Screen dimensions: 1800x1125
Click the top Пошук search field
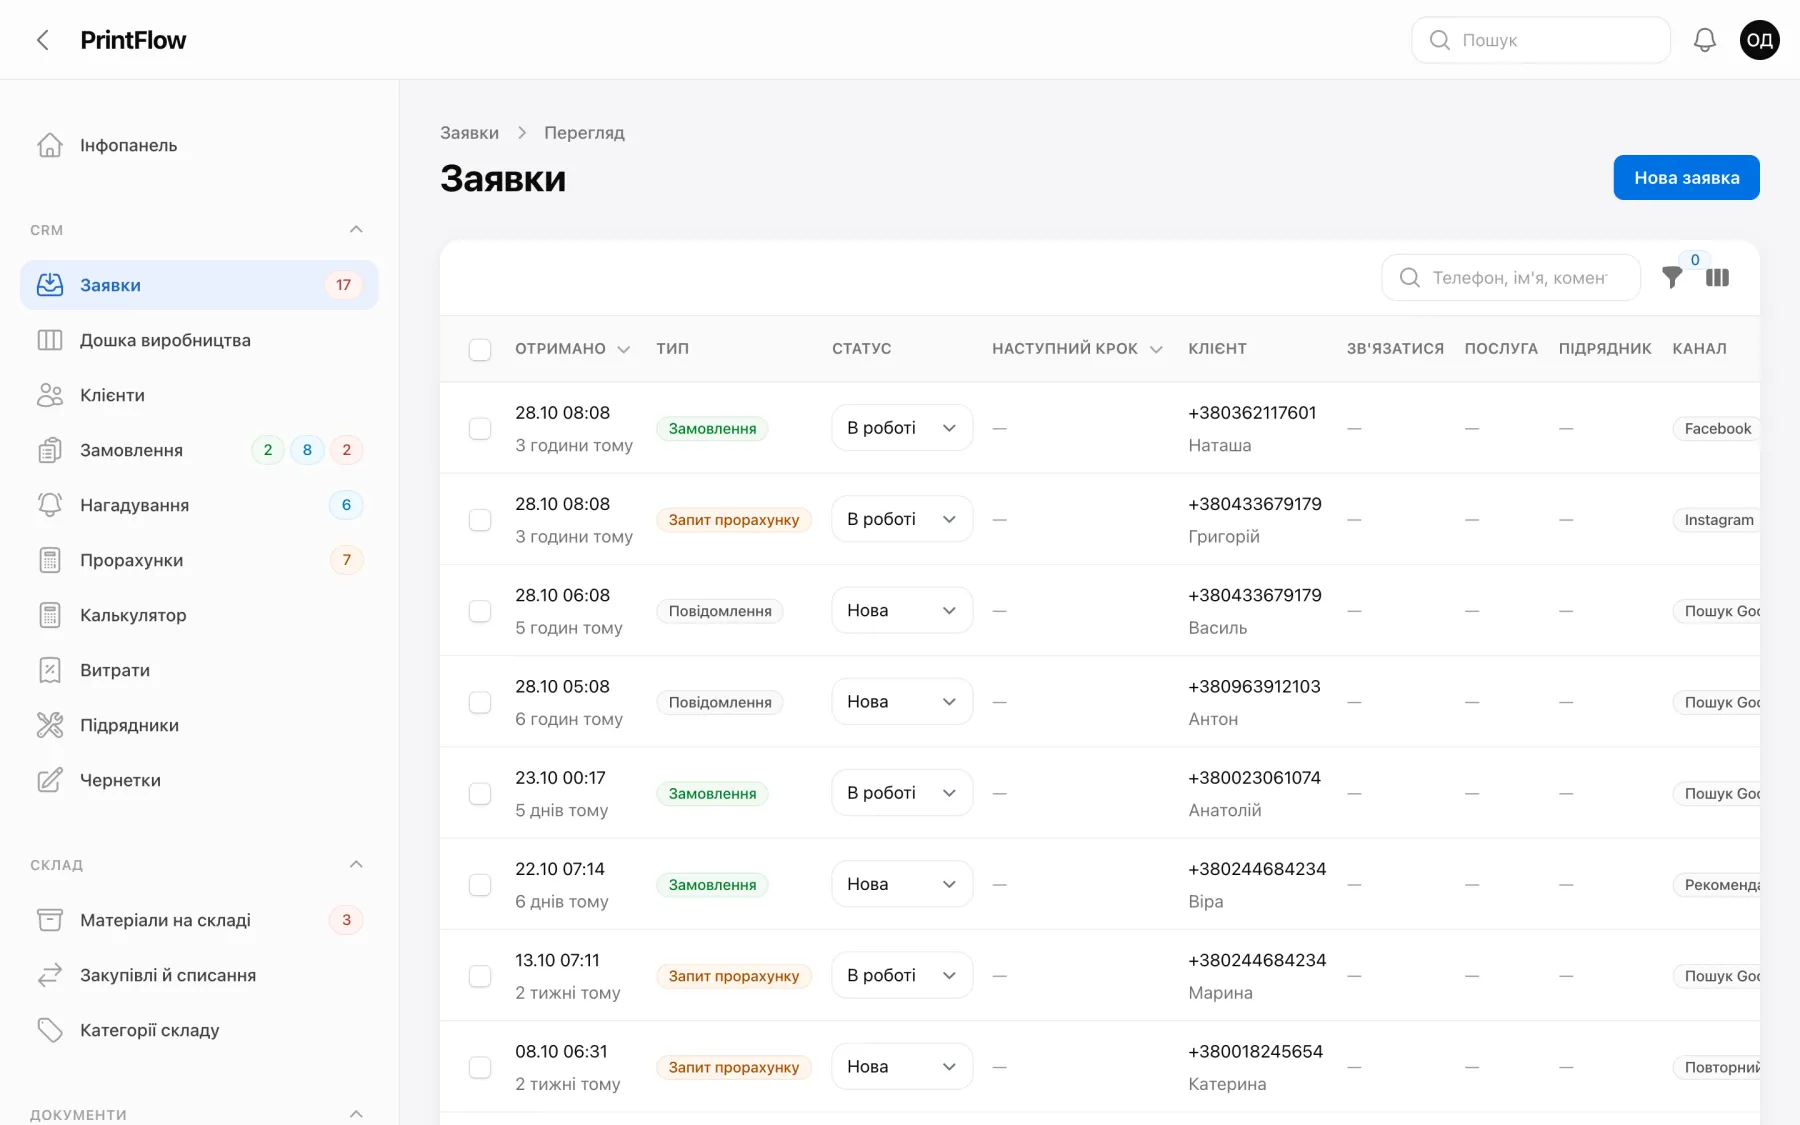(1541, 40)
